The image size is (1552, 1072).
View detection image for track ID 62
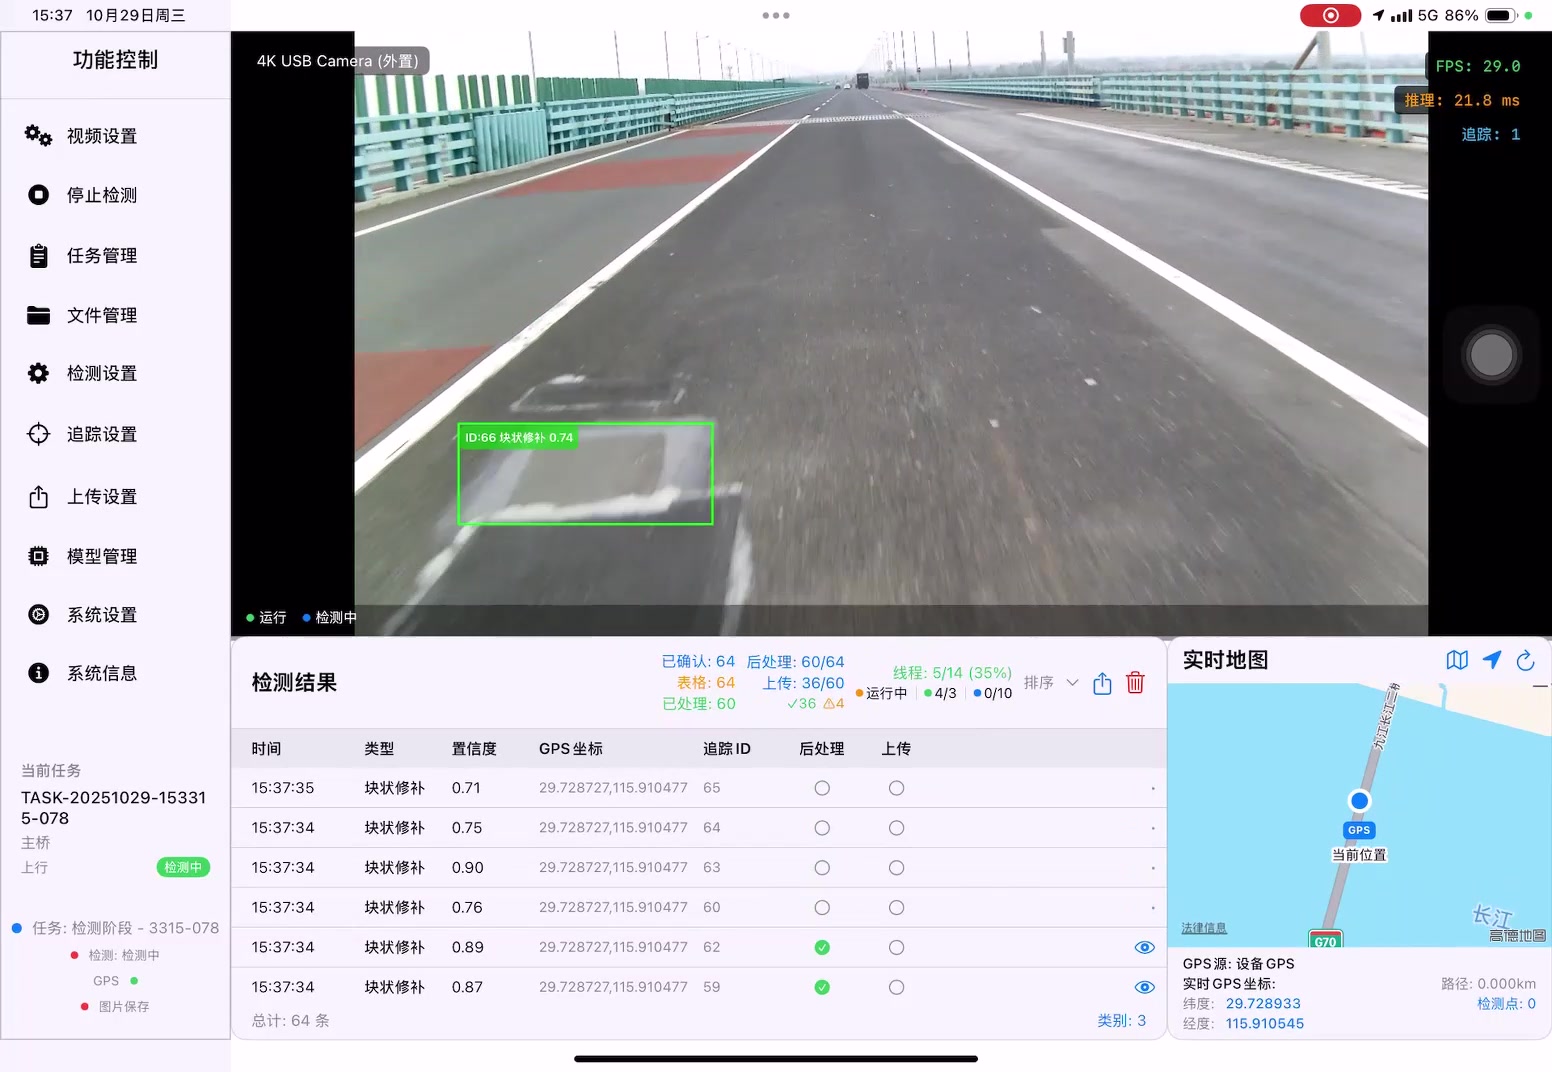[x=1145, y=947]
